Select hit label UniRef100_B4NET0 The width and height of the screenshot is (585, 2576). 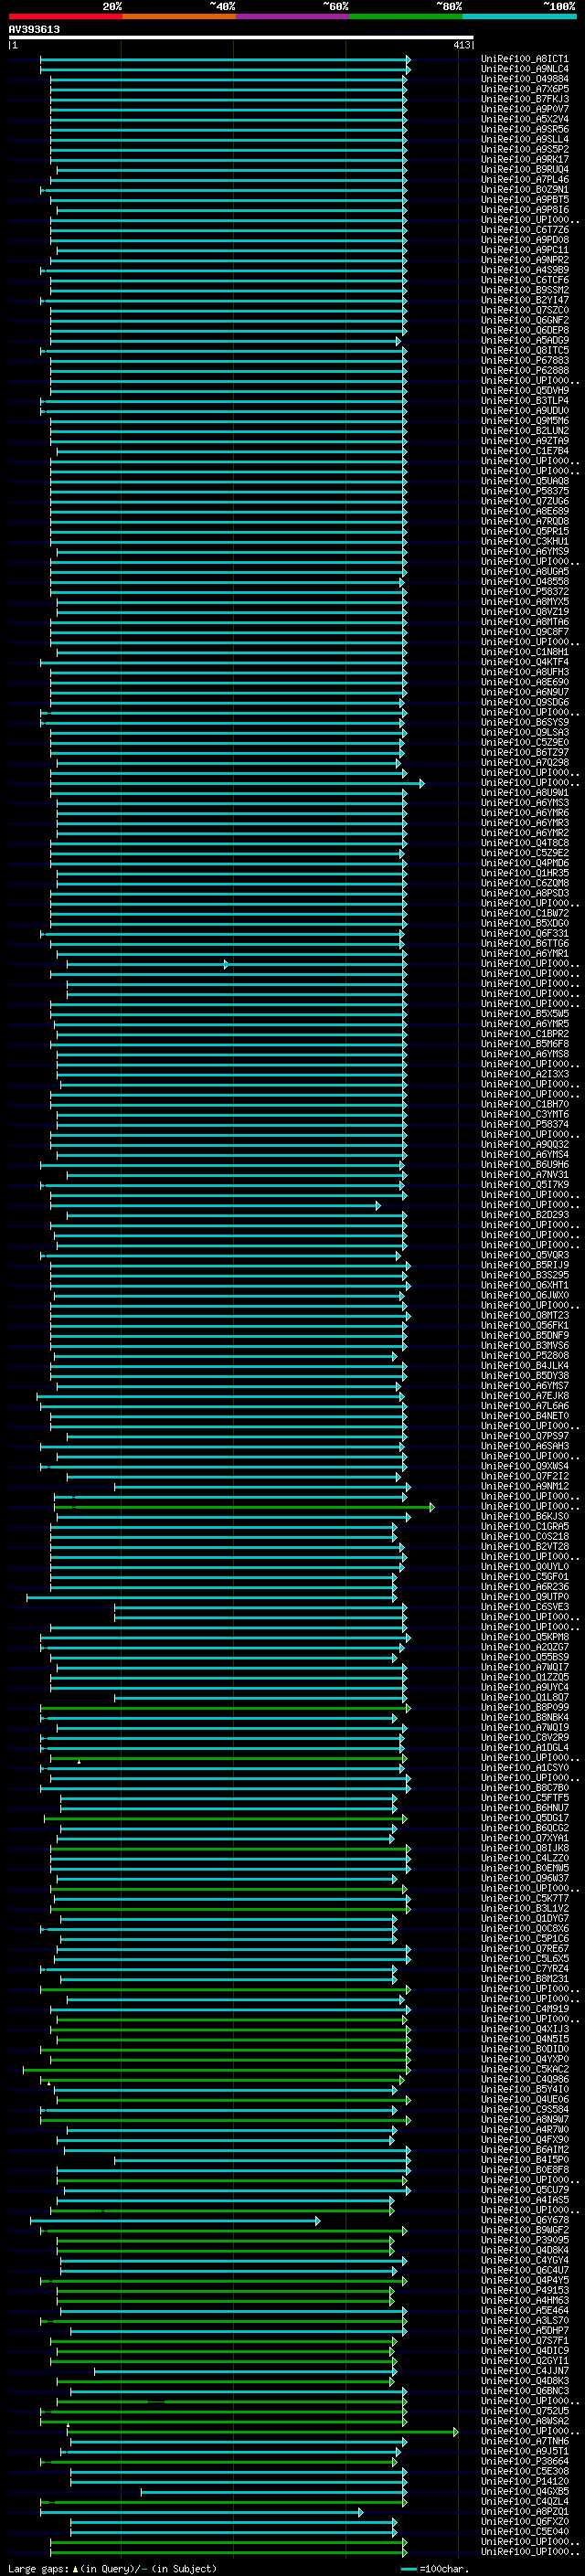(x=525, y=1416)
